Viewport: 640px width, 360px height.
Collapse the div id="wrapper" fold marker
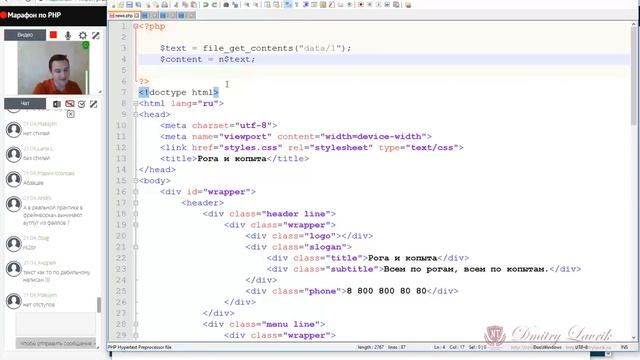pyautogui.click(x=136, y=192)
